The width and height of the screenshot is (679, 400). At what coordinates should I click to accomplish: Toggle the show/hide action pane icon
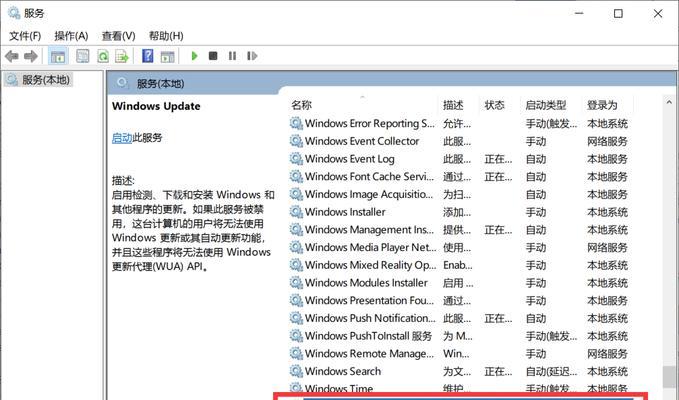coord(167,56)
